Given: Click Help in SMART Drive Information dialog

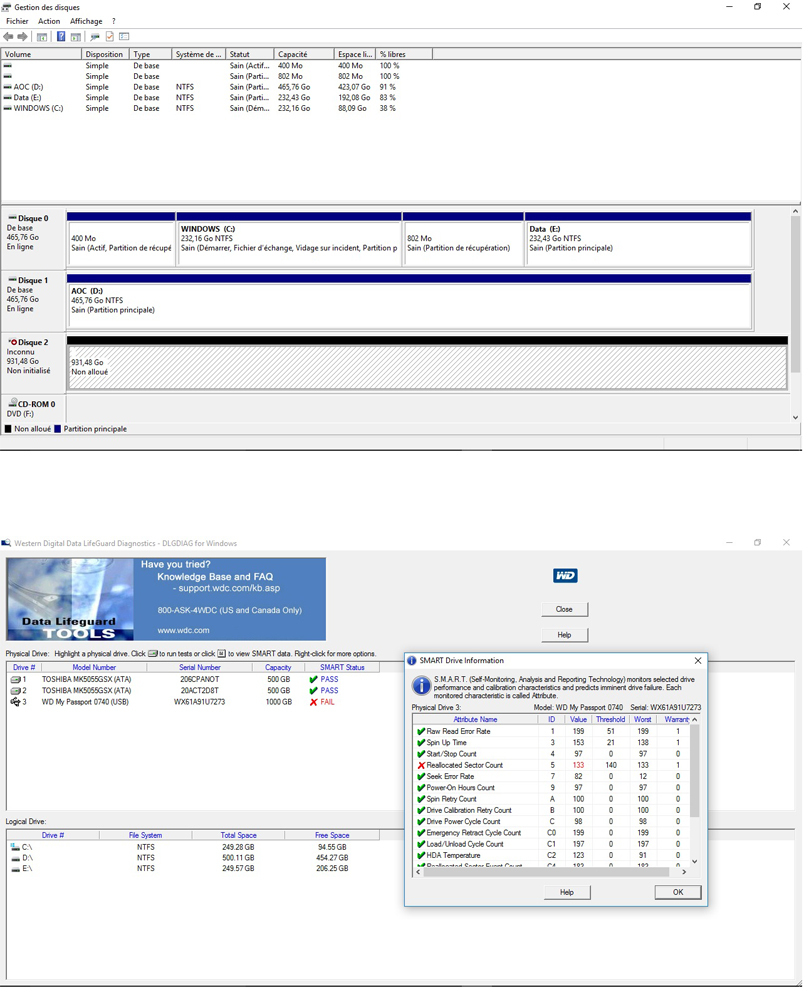Looking at the screenshot, I should click(x=567, y=893).
